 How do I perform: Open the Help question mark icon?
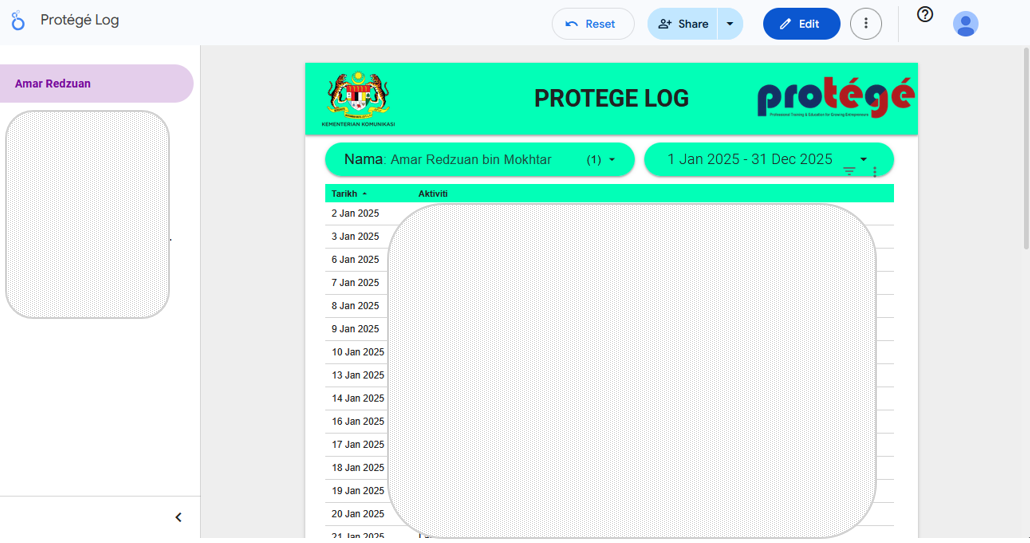coord(925,14)
